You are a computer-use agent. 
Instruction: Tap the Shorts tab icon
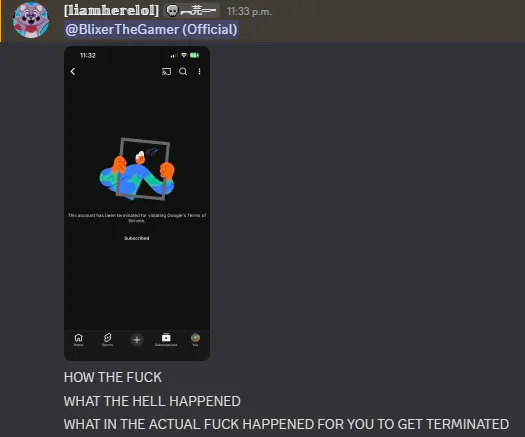click(x=107, y=339)
